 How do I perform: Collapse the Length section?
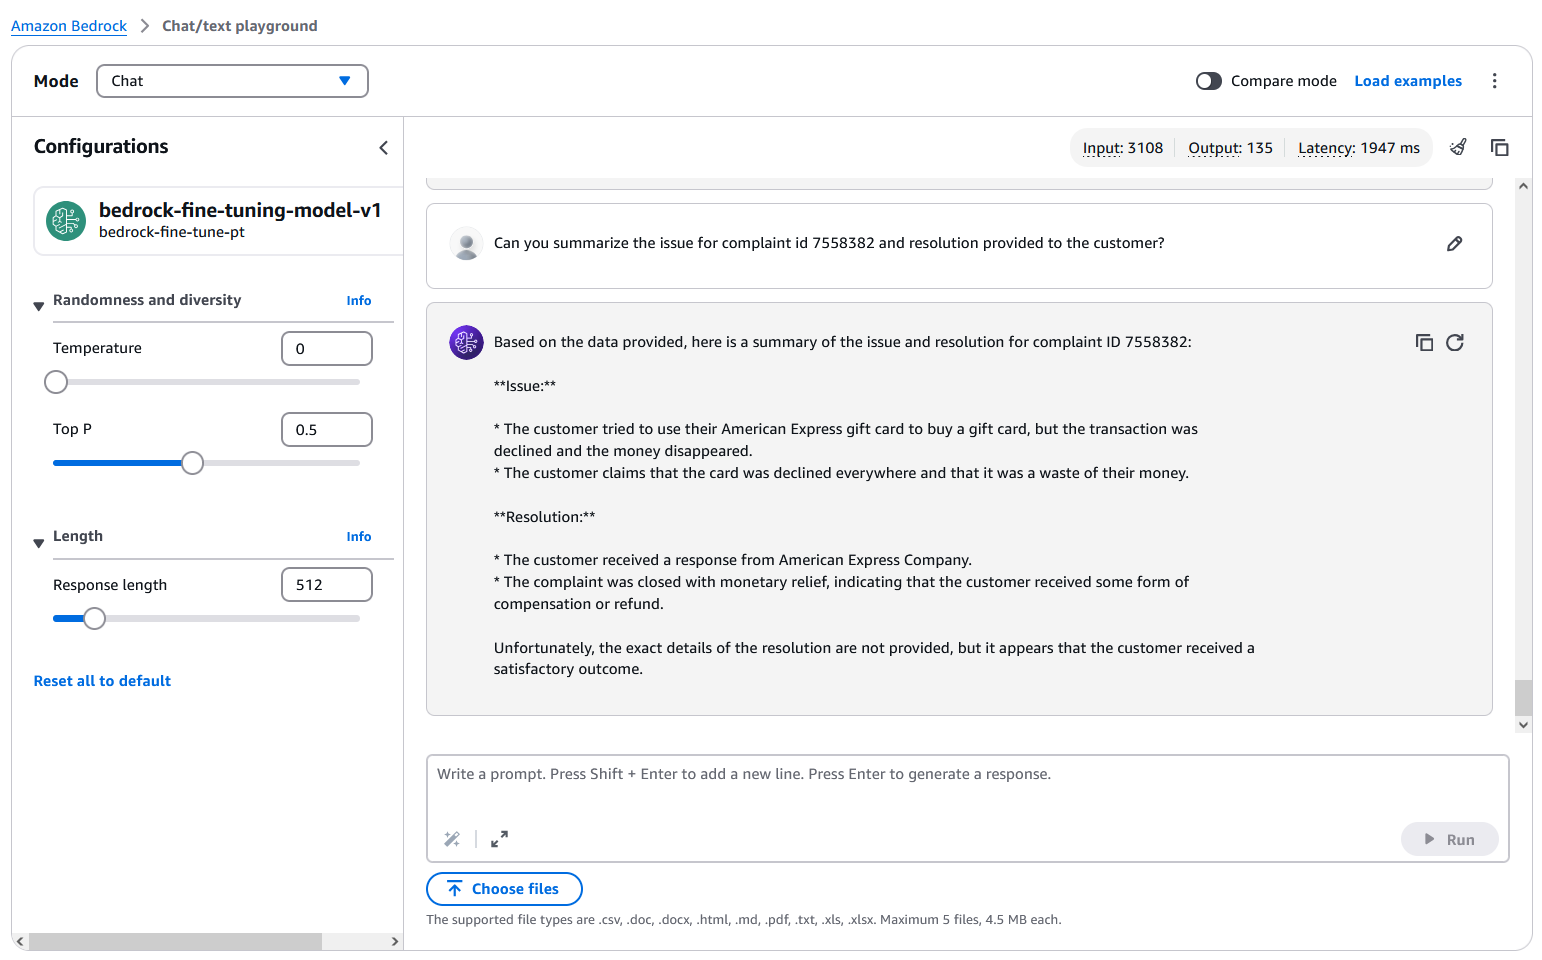[39, 543]
